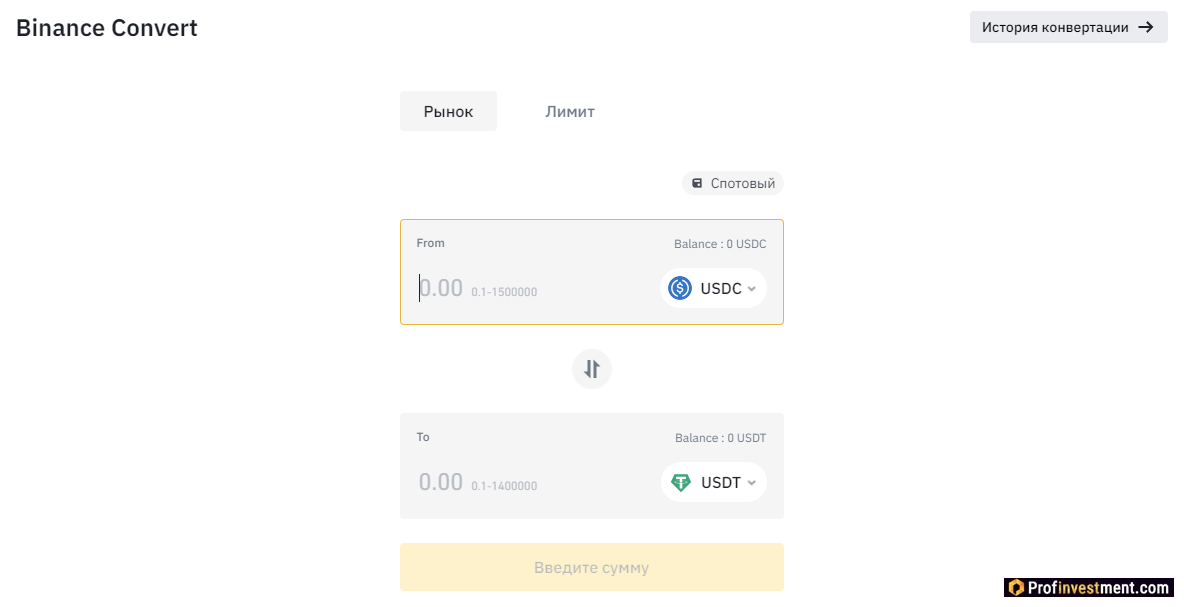Click the swap direction arrows icon
The height and width of the screenshot is (607, 1184).
(x=591, y=368)
